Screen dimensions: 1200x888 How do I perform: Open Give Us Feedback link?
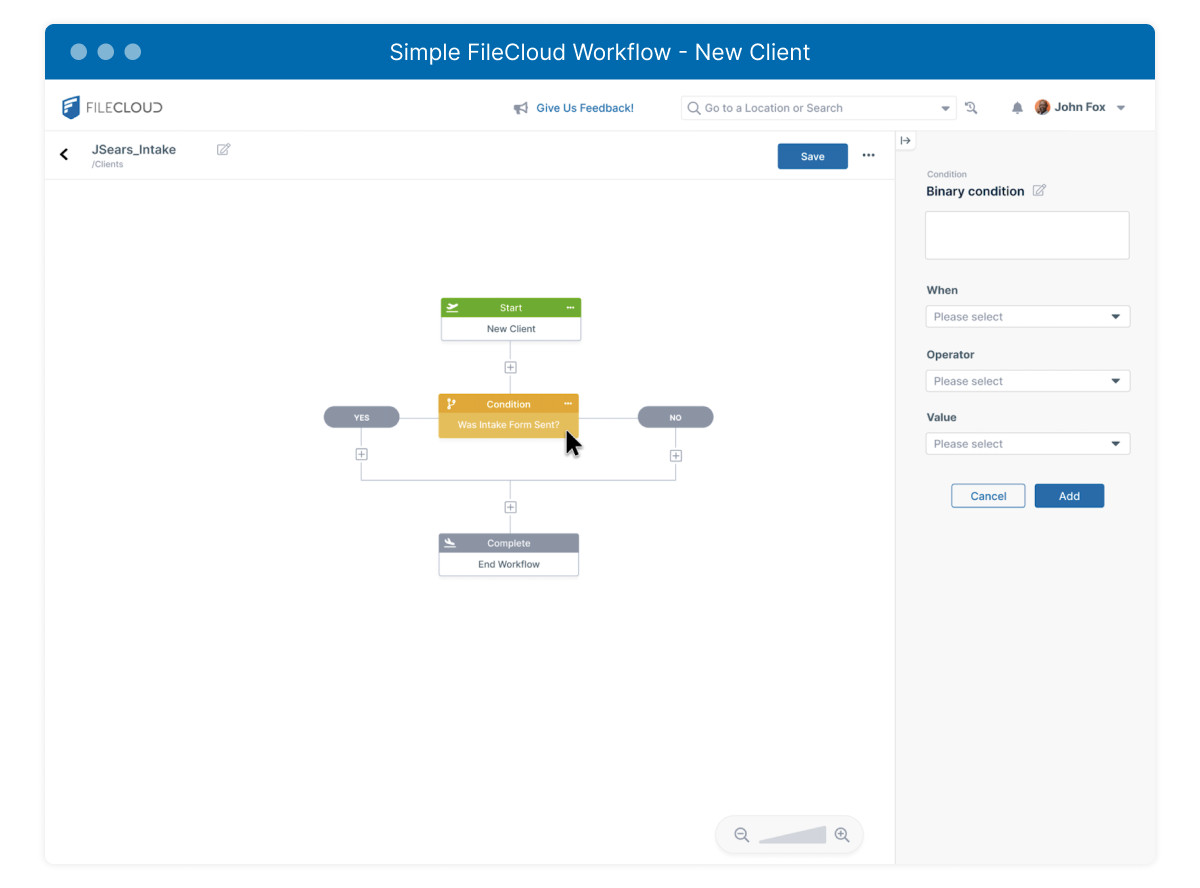585,108
